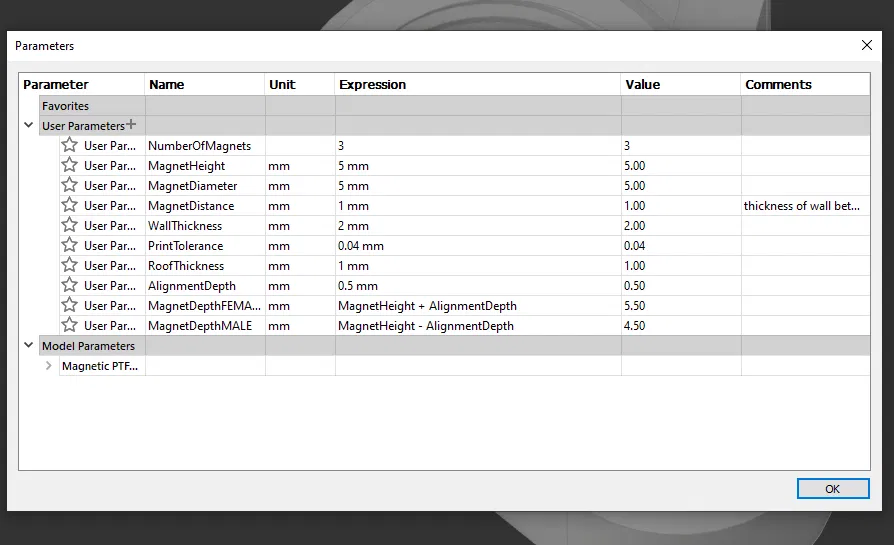Favorite the MagnetDepthMALE parameter star

(70, 324)
